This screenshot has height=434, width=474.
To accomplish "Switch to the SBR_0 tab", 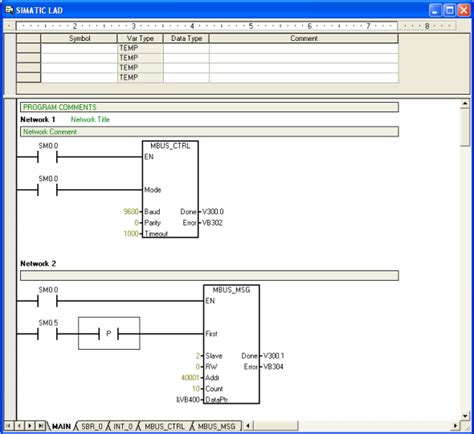I will pyautogui.click(x=92, y=426).
